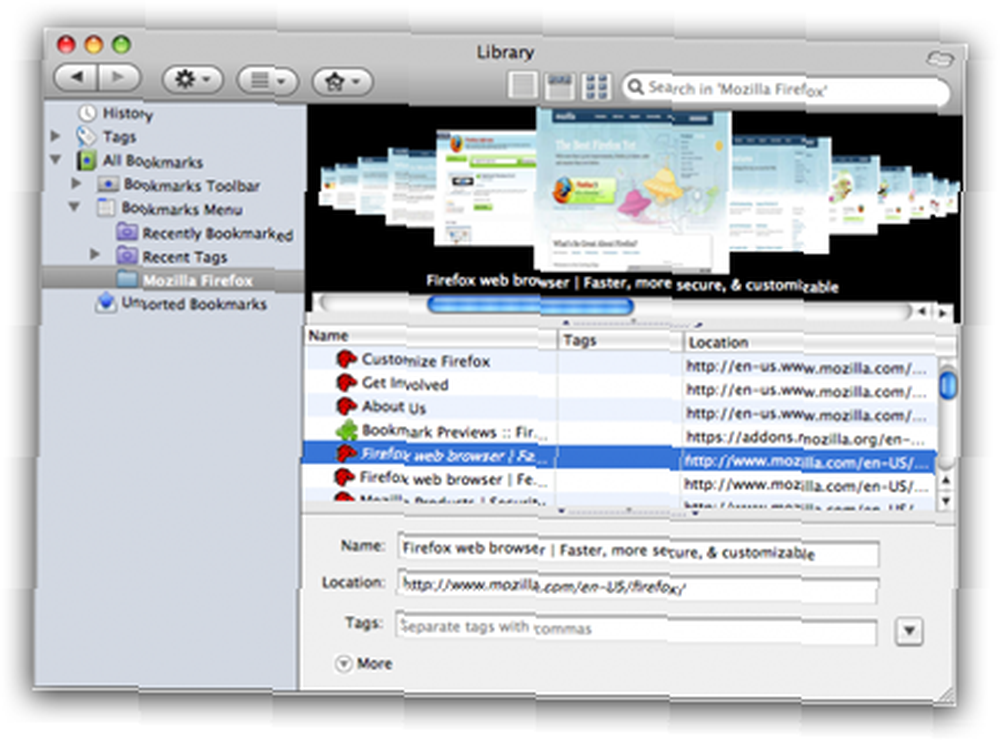Collapse the Bookmarks Menu folder
Image resolution: width=1000 pixels, height=741 pixels.
(75, 207)
